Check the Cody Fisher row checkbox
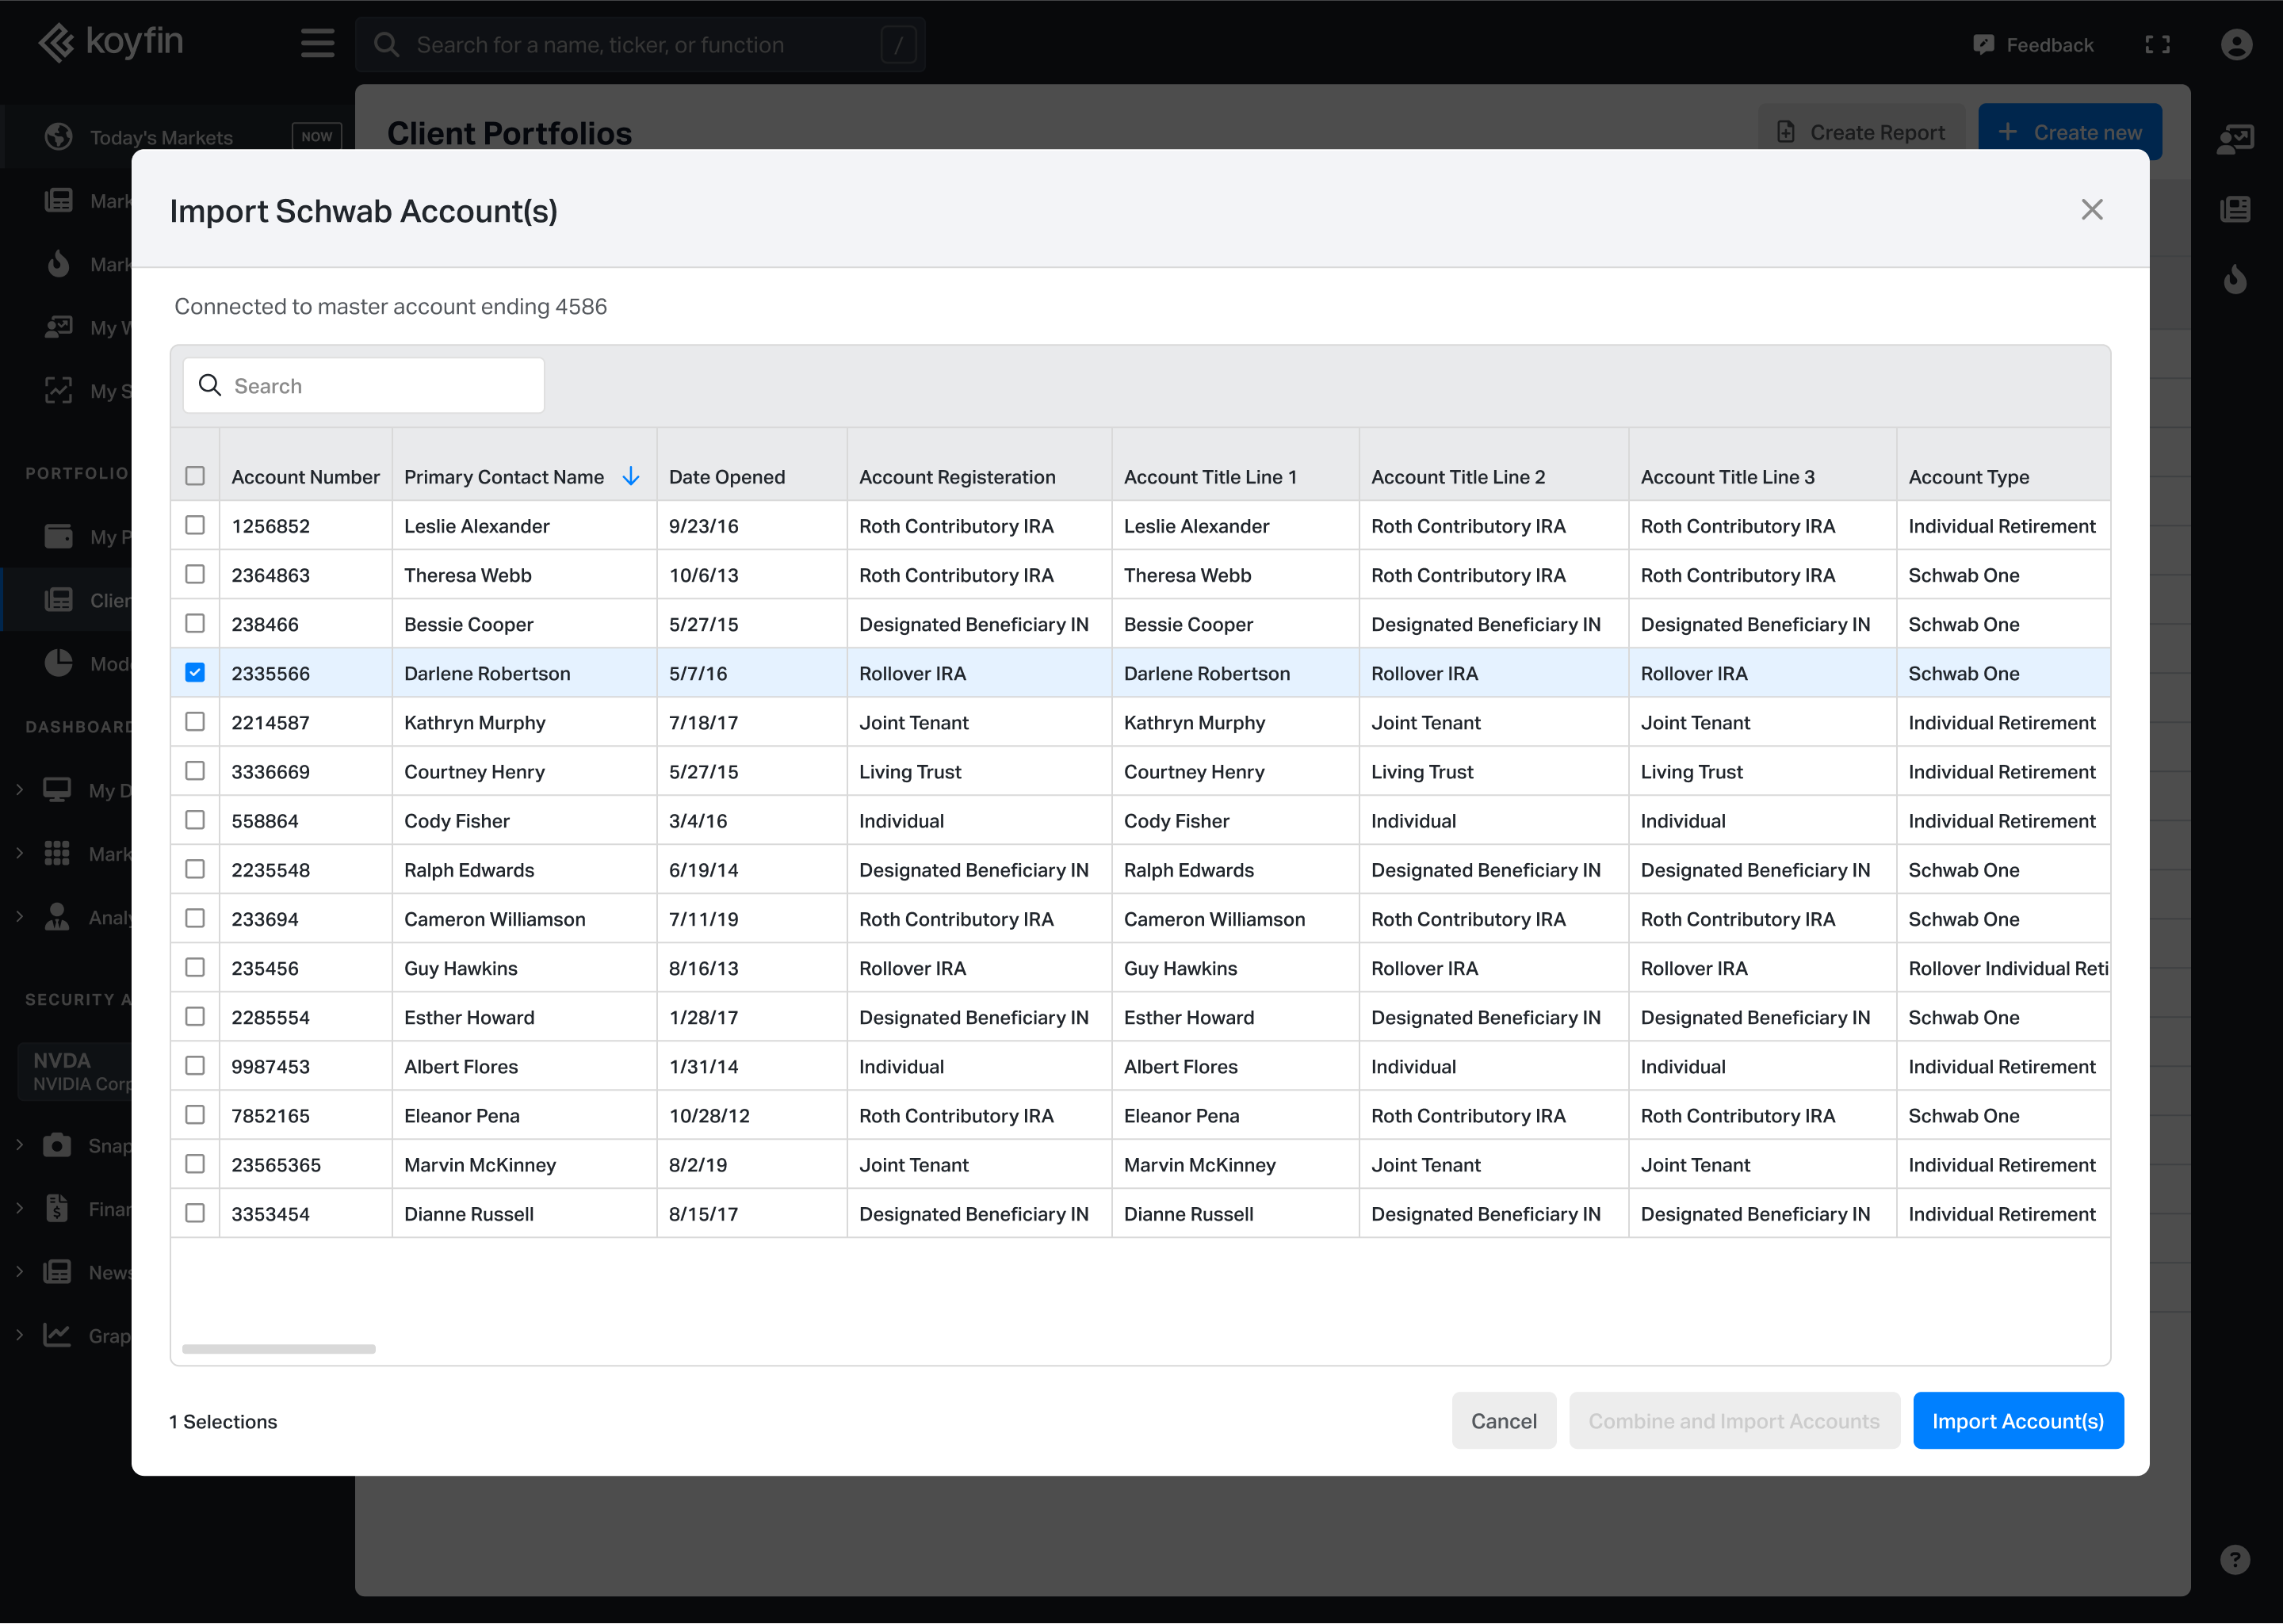Image resolution: width=2283 pixels, height=1624 pixels. (x=195, y=820)
